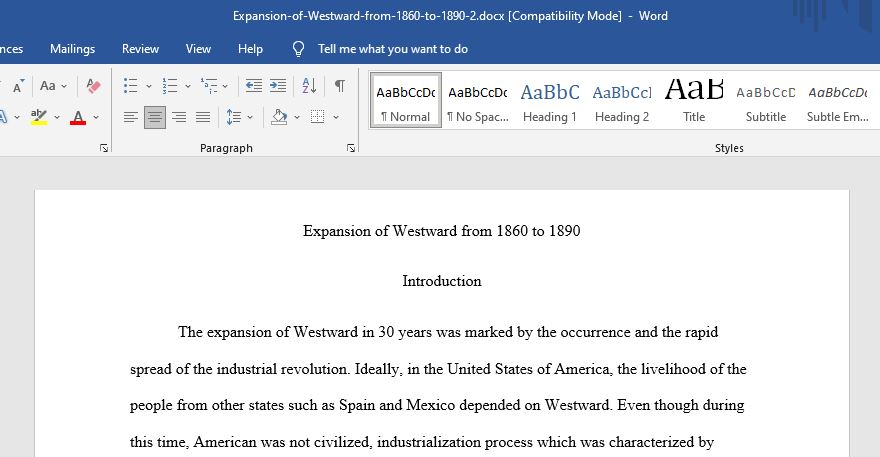Open Font dialog launcher
The width and height of the screenshot is (880, 457).
coord(104,148)
